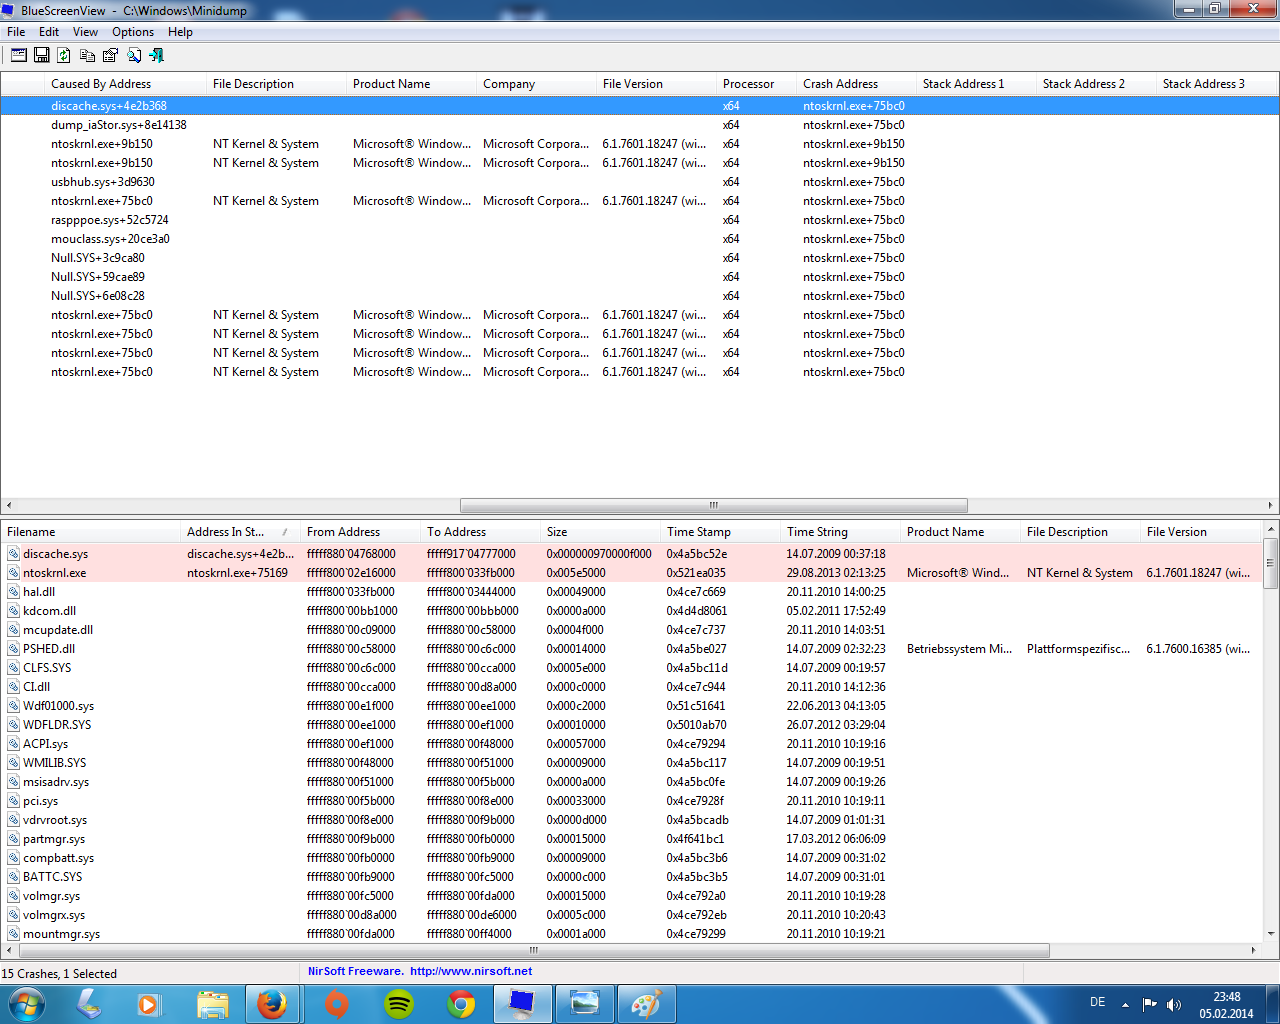
Task: Select PSHED.dll in the driver list
Action: pos(632,649)
